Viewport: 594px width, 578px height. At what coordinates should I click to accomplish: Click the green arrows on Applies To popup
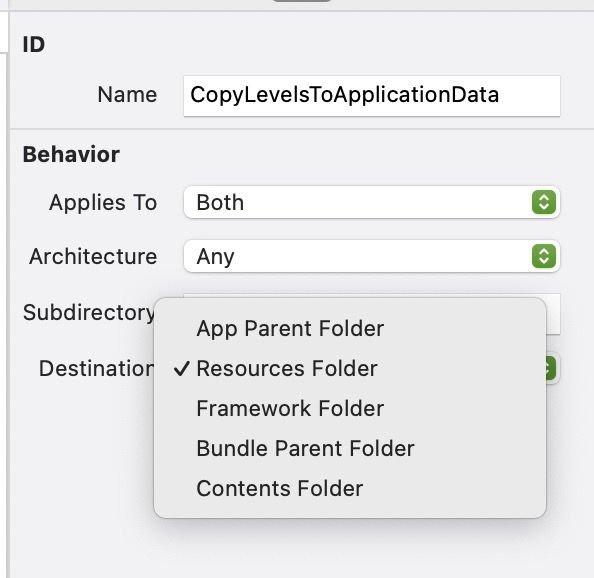click(544, 202)
